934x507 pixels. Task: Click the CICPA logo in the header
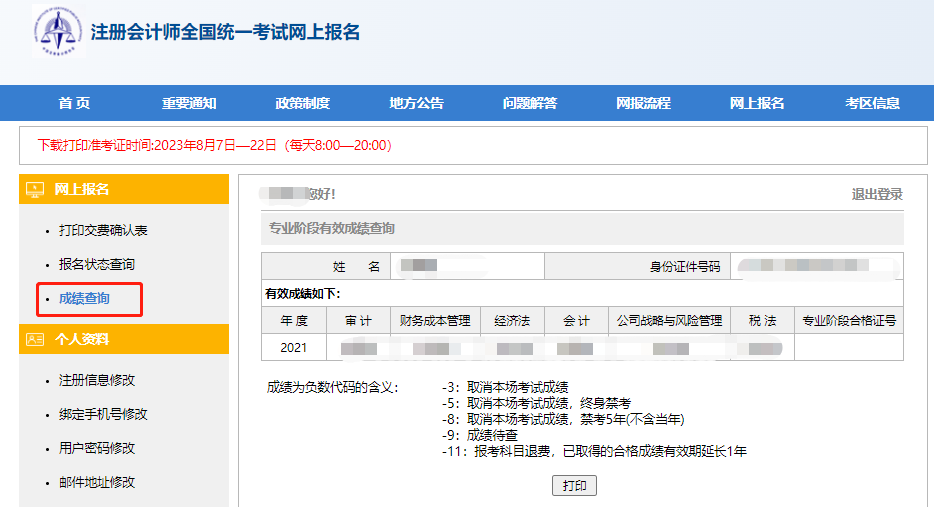(58, 31)
